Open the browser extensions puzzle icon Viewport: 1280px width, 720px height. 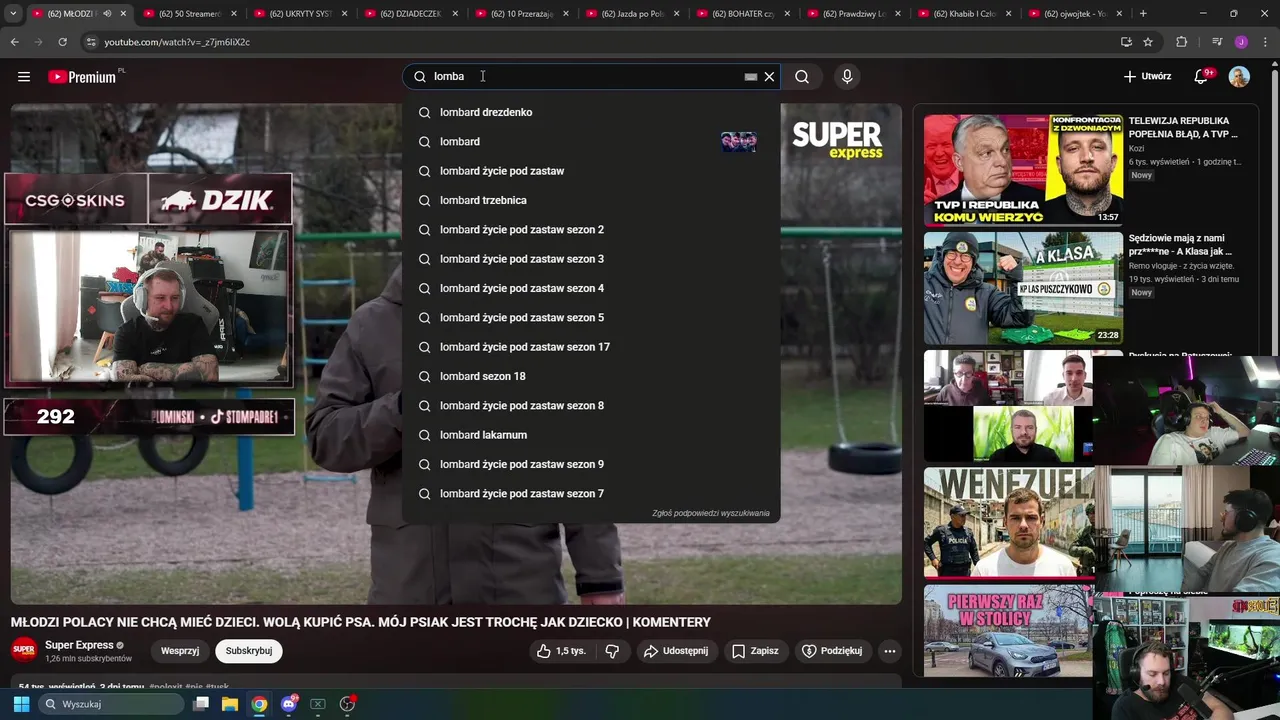click(1182, 42)
